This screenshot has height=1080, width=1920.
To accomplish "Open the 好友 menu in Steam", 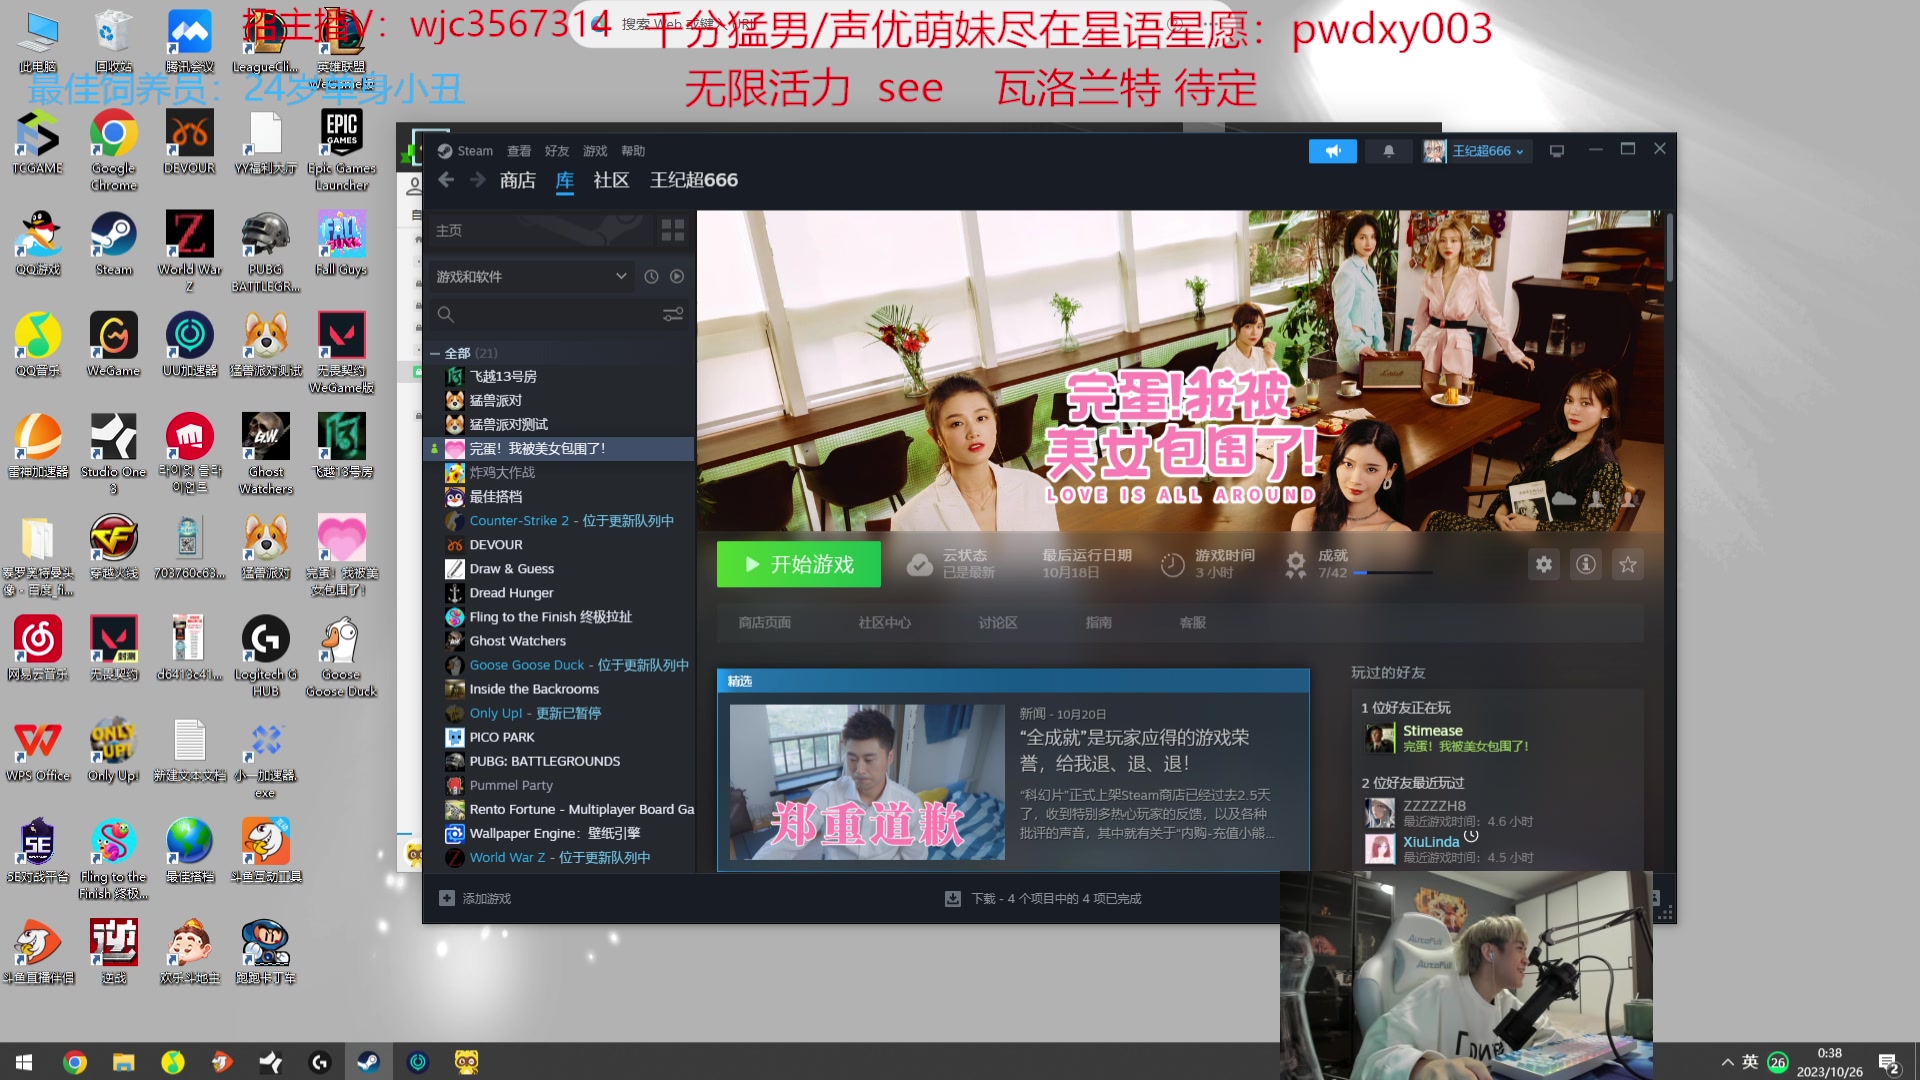I will coord(557,151).
